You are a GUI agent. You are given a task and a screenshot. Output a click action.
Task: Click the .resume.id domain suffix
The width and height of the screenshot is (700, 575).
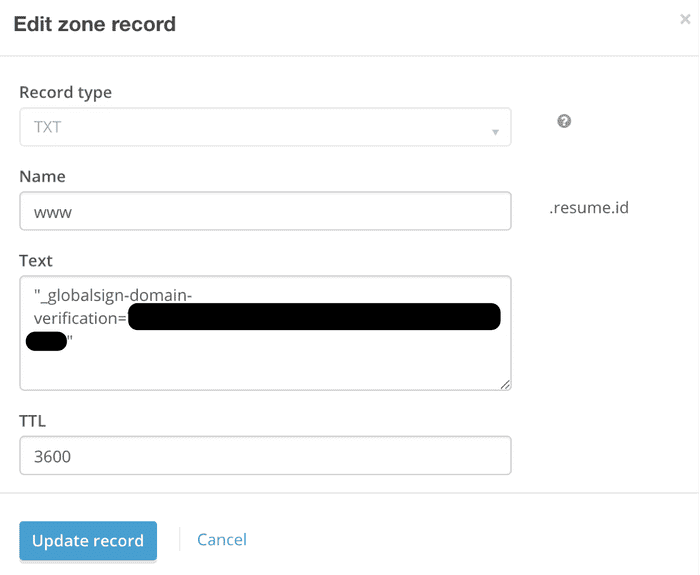click(x=589, y=210)
